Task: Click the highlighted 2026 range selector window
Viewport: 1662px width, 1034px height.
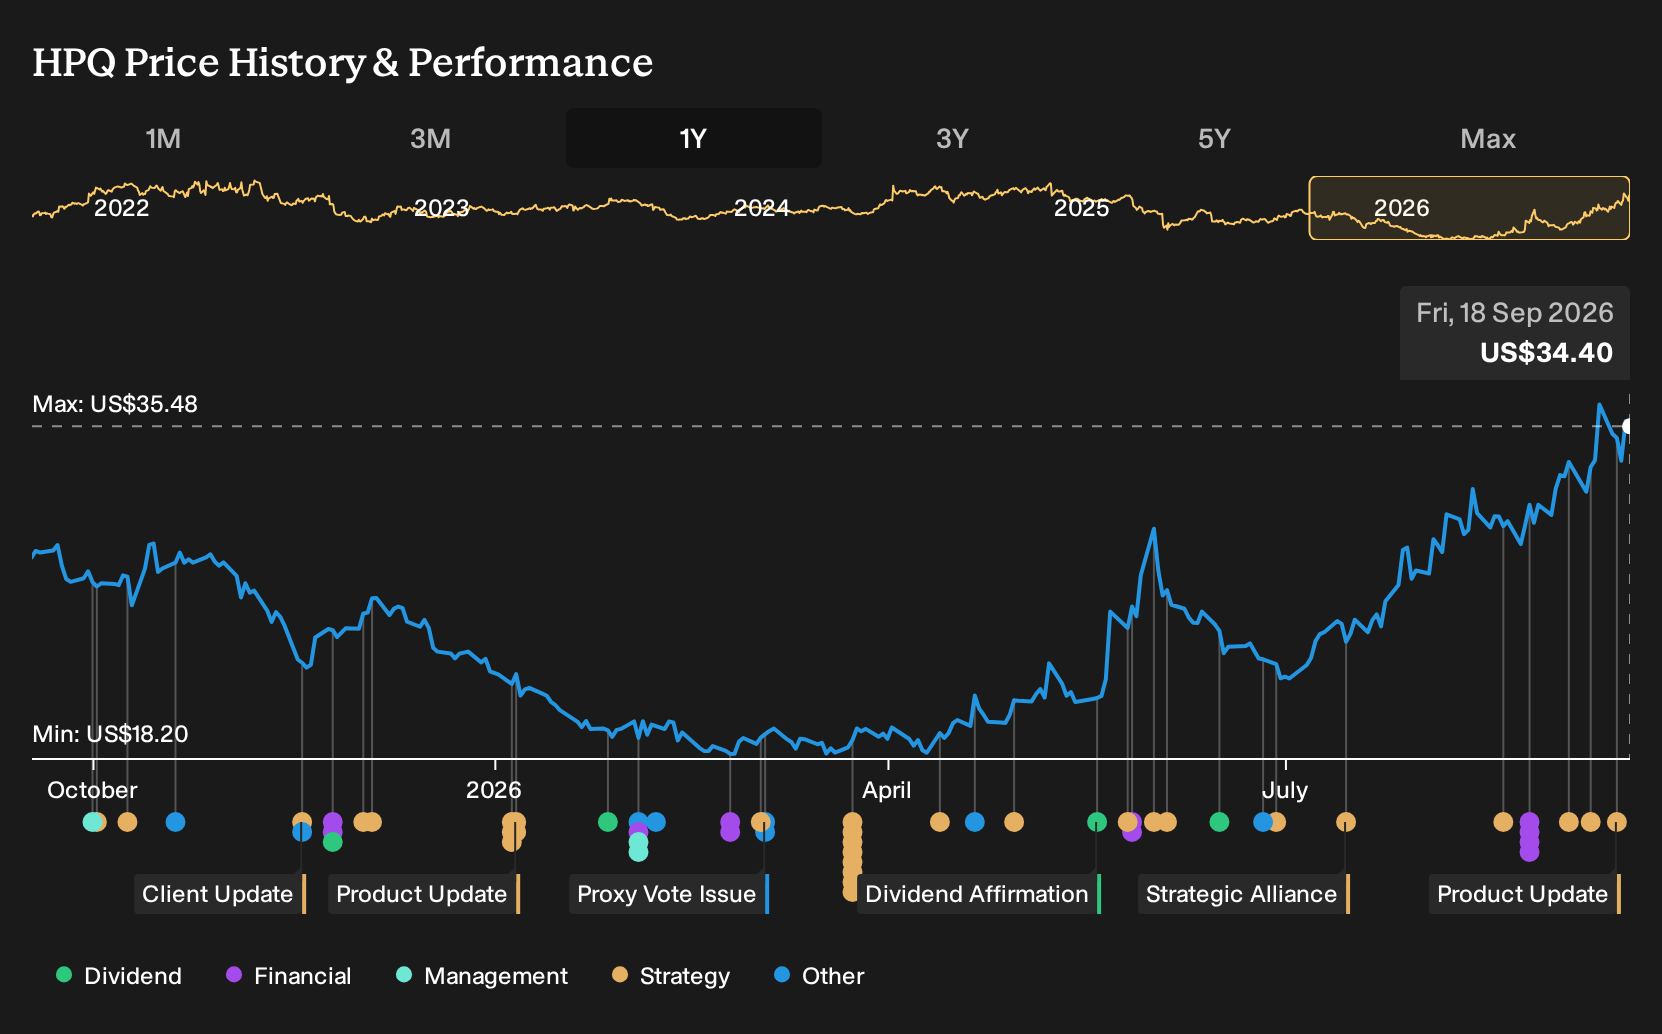Action: pyautogui.click(x=1469, y=208)
